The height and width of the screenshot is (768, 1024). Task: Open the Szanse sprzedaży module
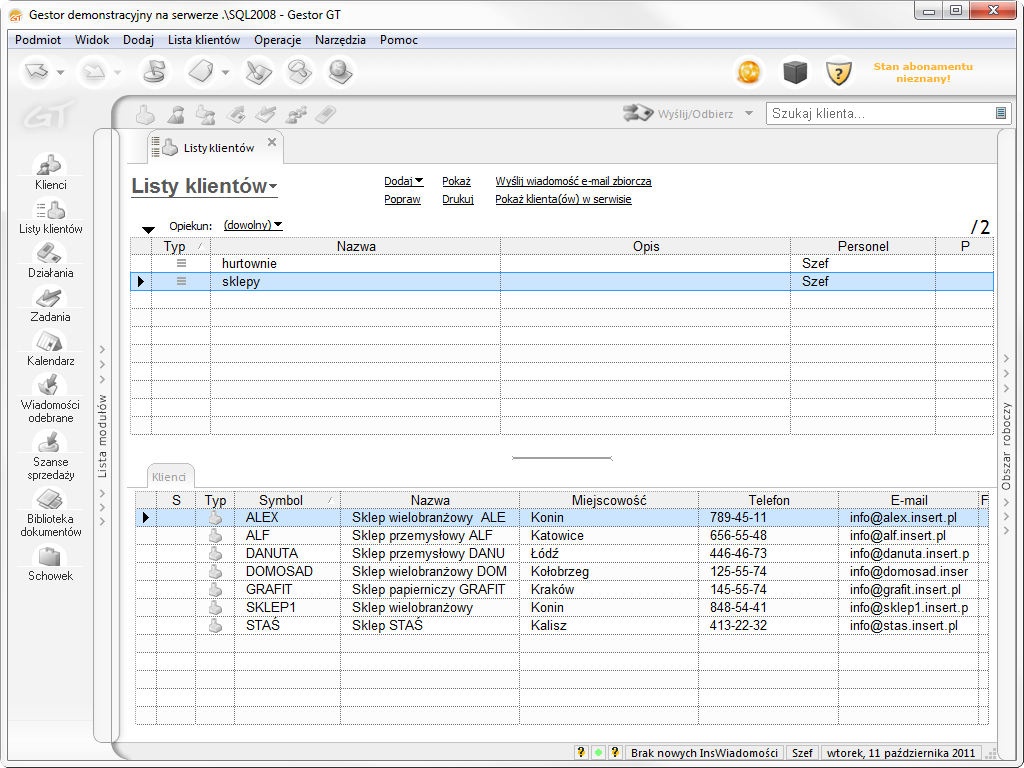coord(50,445)
